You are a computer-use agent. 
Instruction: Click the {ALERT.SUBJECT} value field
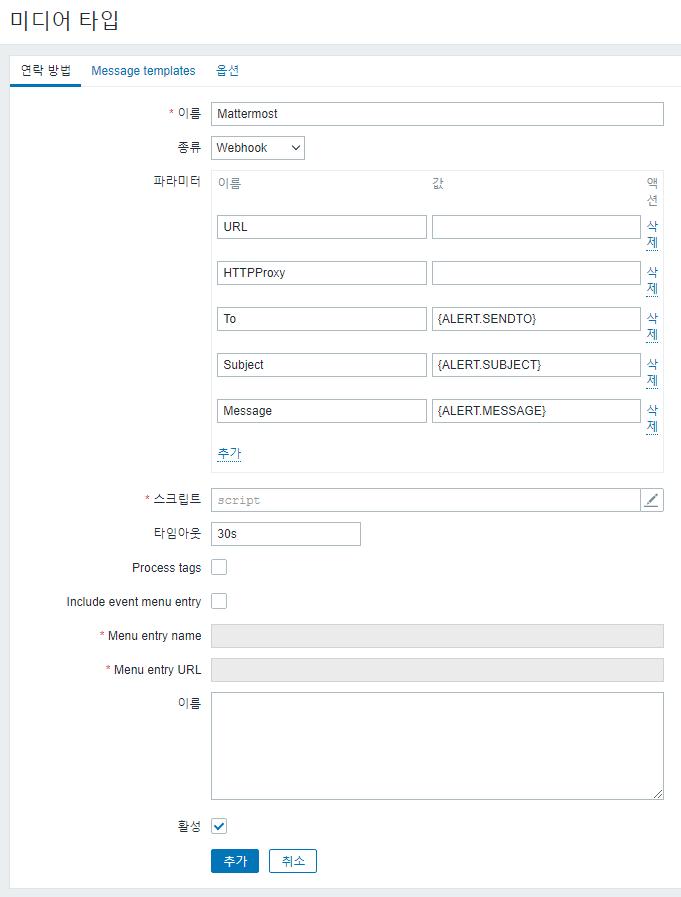point(536,365)
